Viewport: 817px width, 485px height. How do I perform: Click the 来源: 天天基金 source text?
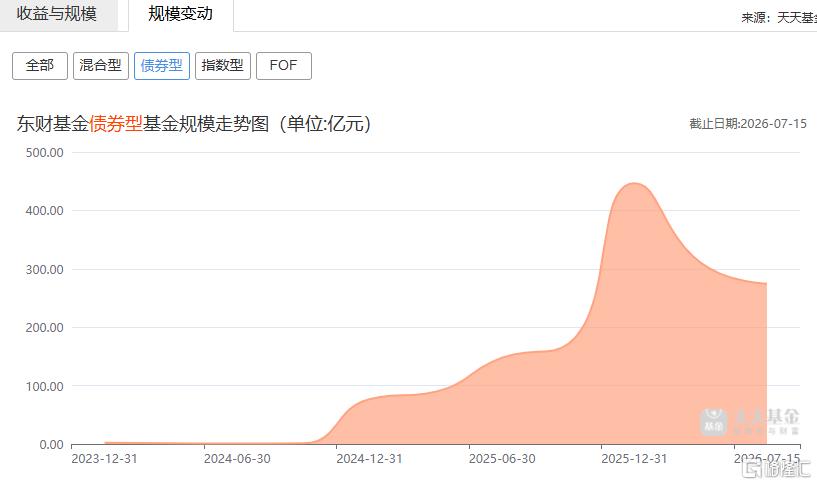pos(779,18)
